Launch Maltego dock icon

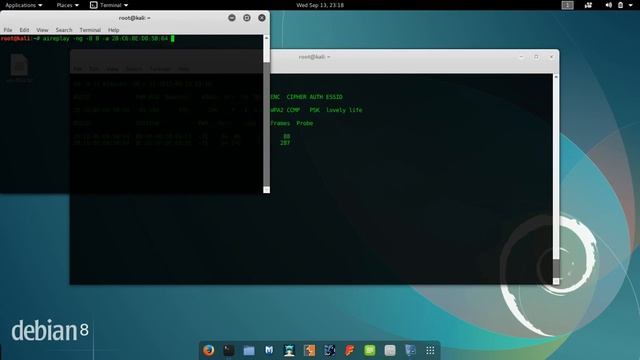point(329,350)
